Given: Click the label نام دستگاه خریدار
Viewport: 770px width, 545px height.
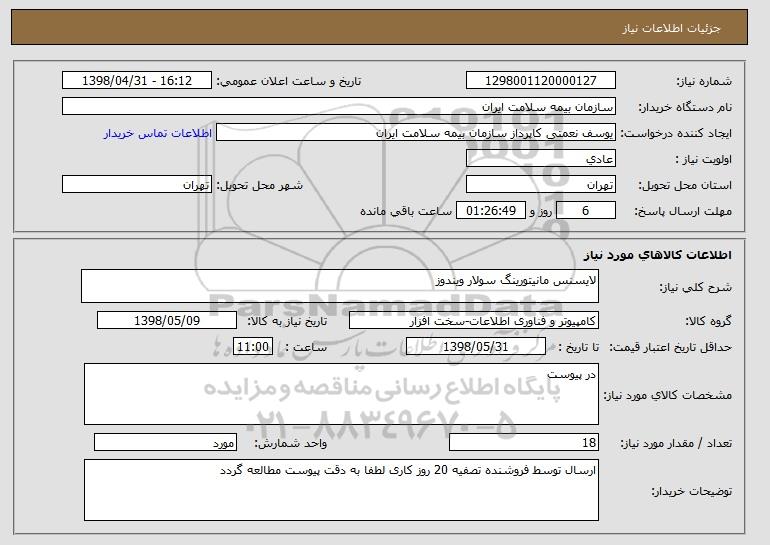Looking at the screenshot, I should (685, 107).
